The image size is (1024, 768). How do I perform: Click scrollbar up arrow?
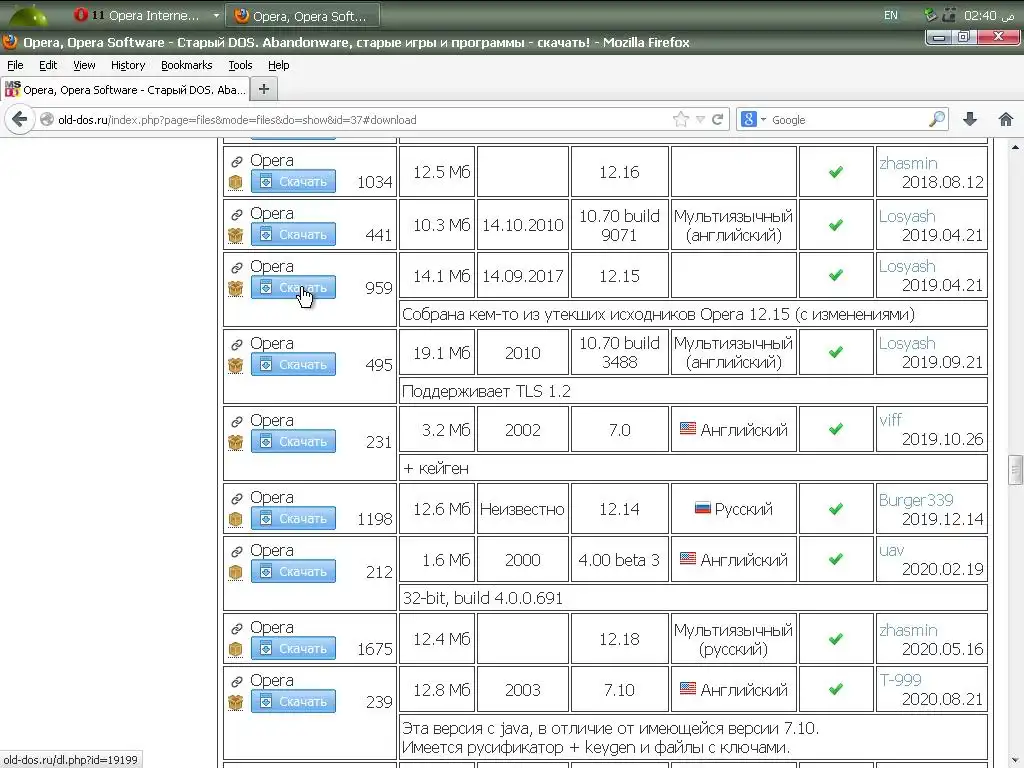1015,148
